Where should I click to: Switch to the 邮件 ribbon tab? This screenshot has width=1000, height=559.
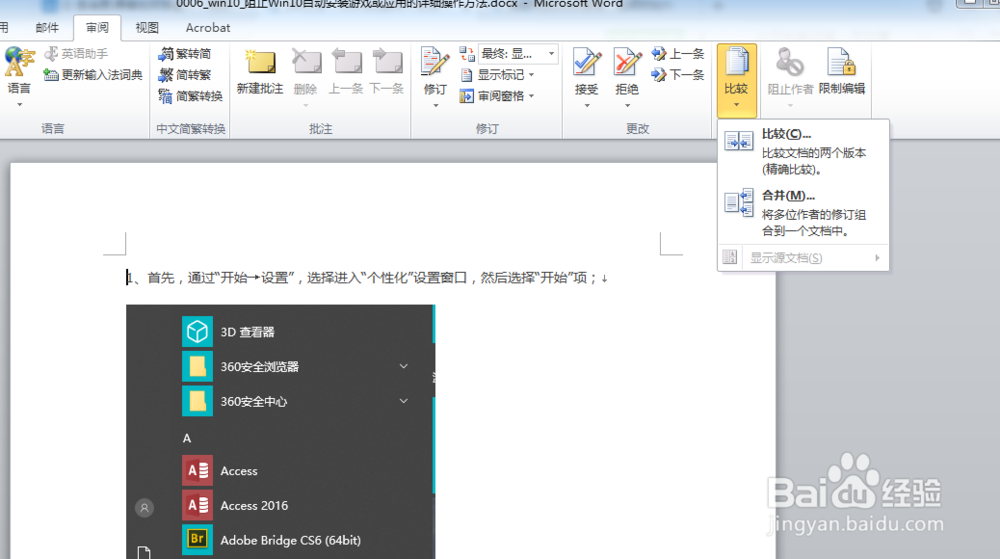(x=47, y=28)
